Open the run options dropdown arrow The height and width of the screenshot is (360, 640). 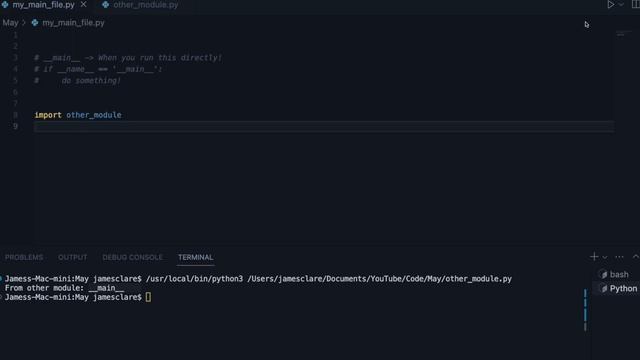(x=621, y=4)
